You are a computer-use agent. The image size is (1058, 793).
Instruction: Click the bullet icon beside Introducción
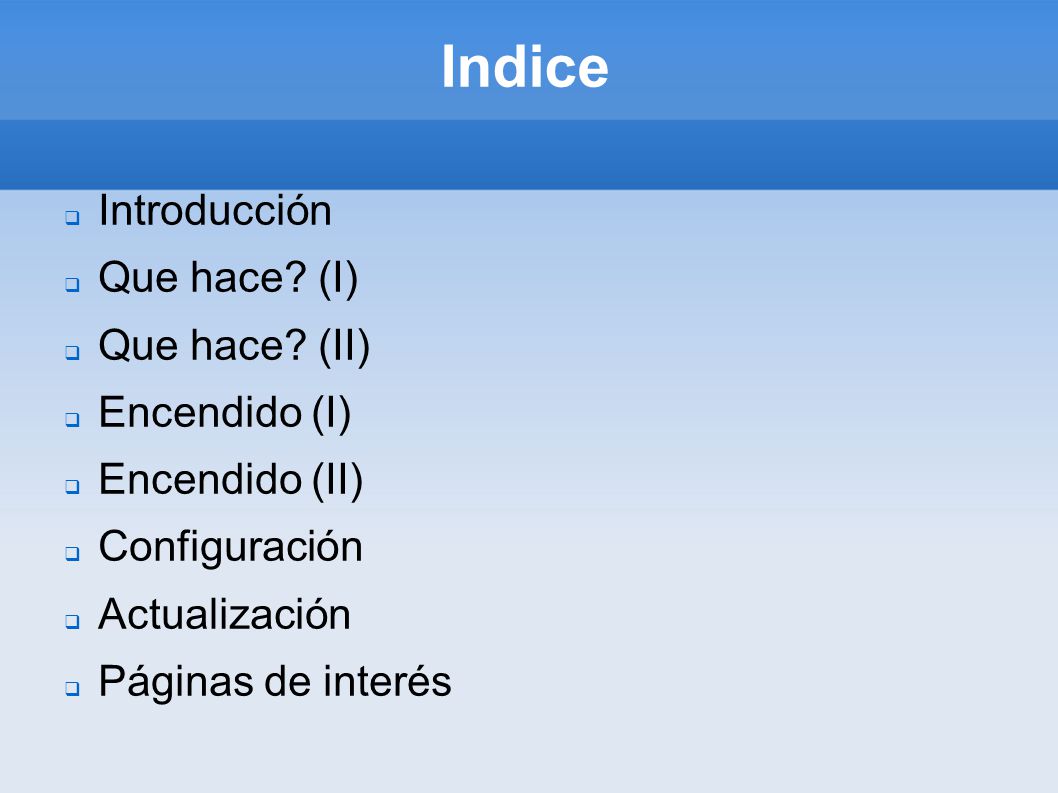coord(72,217)
